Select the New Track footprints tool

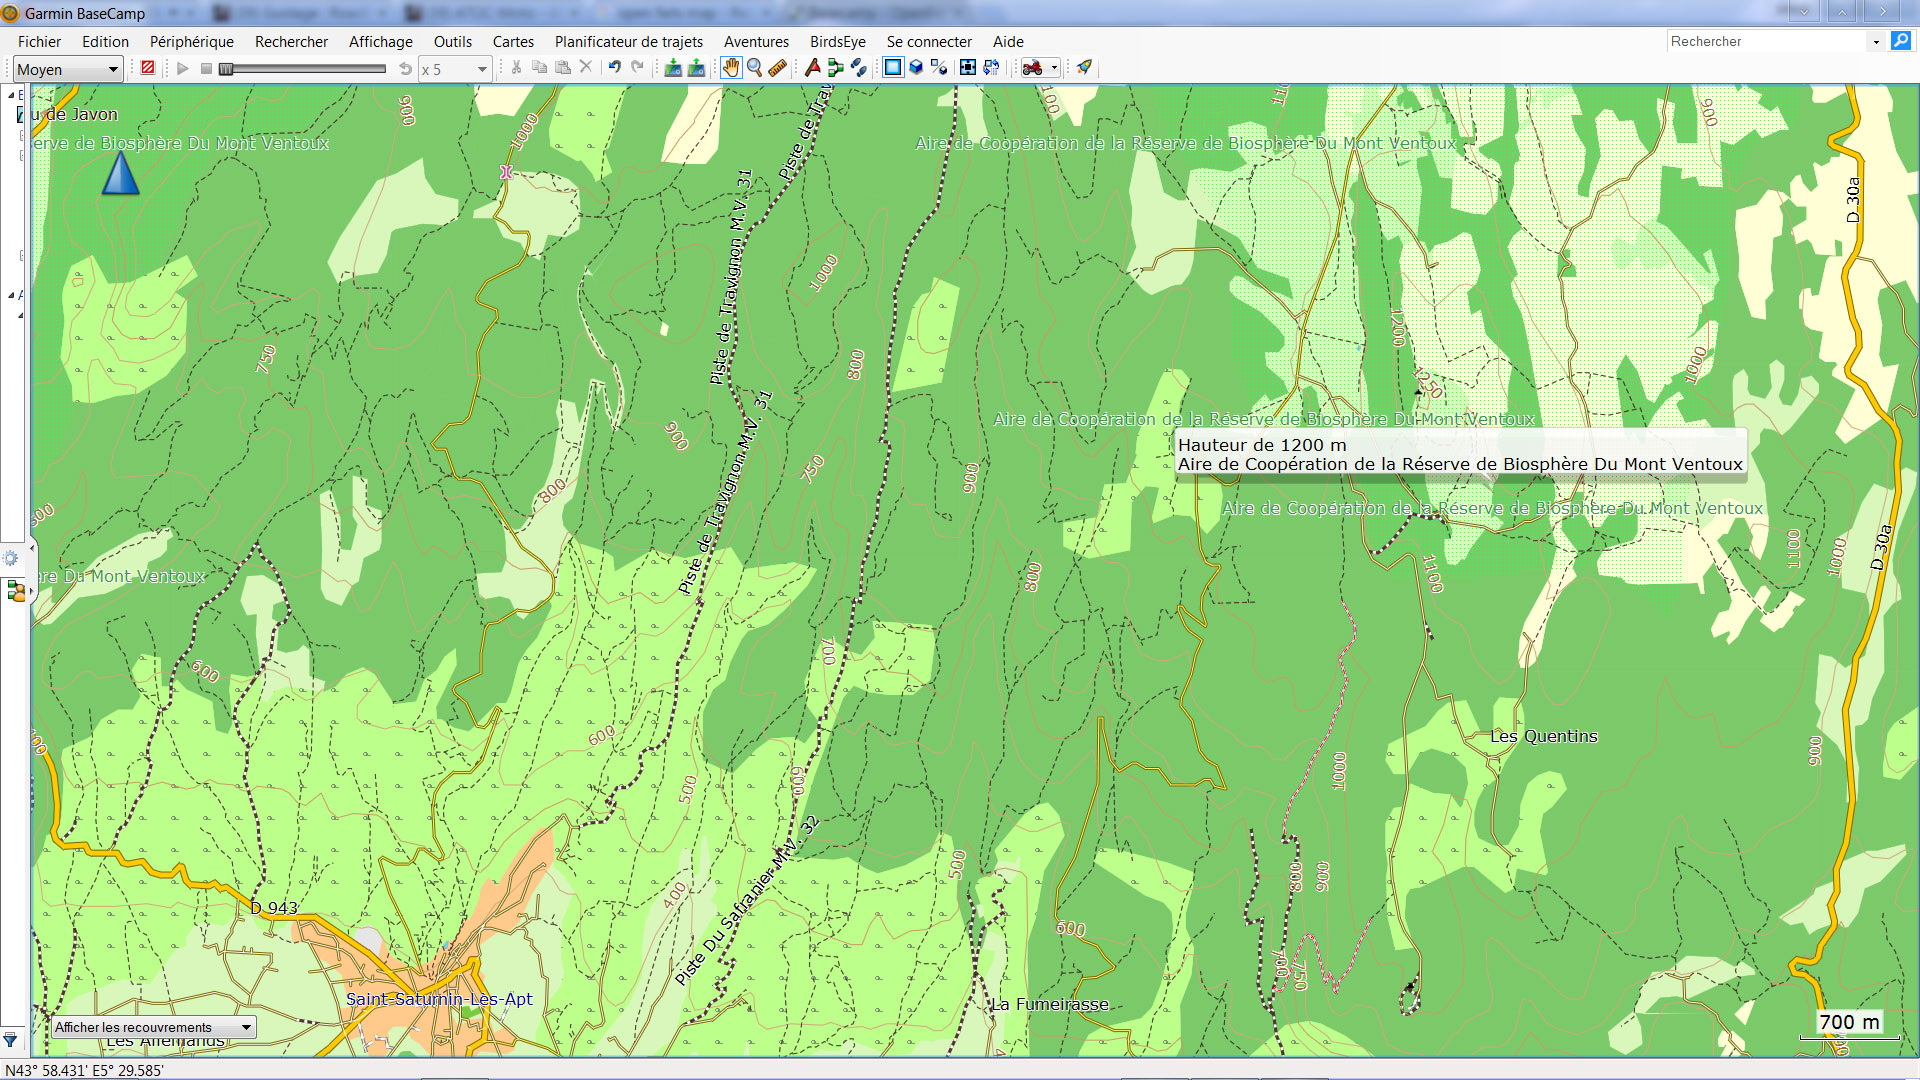(859, 68)
